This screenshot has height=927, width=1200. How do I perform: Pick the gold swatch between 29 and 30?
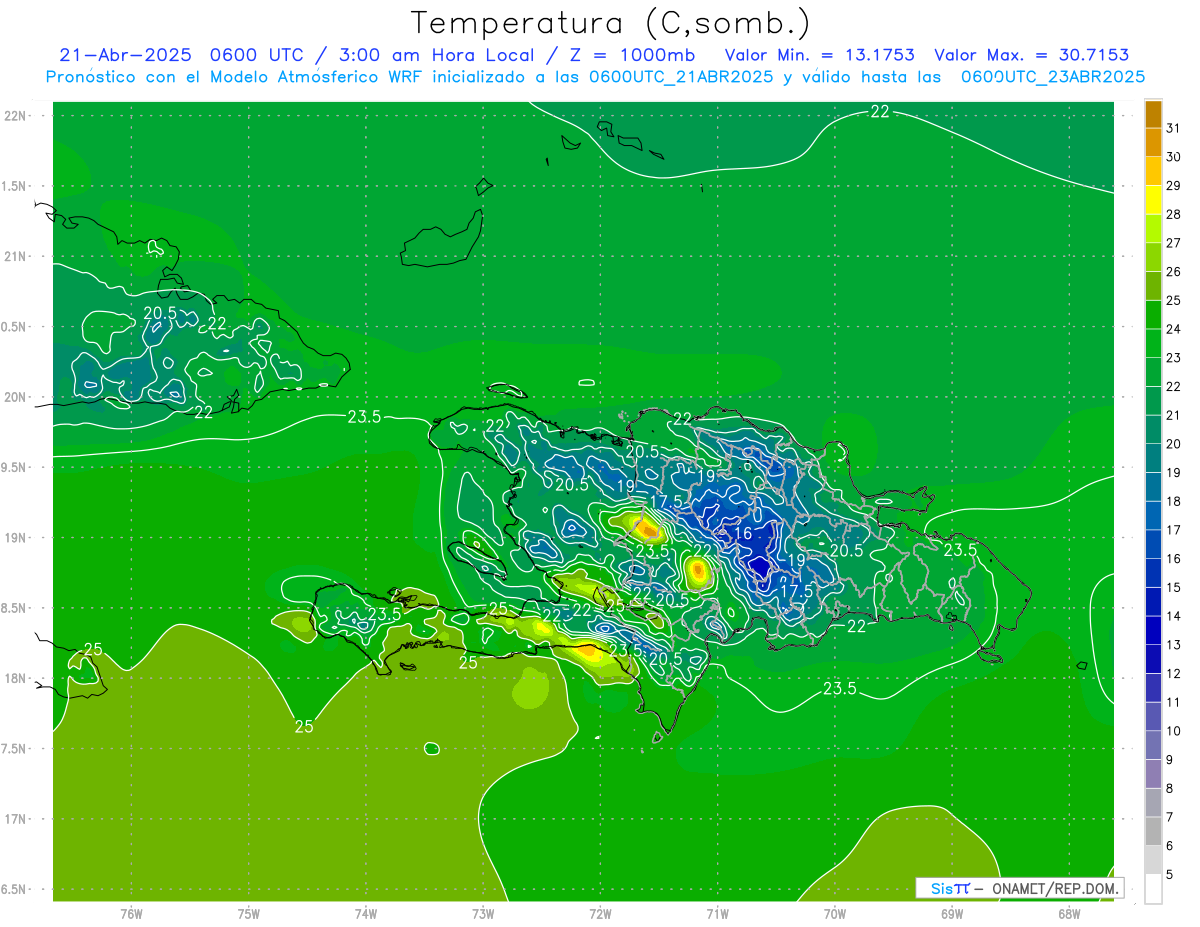[1153, 171]
